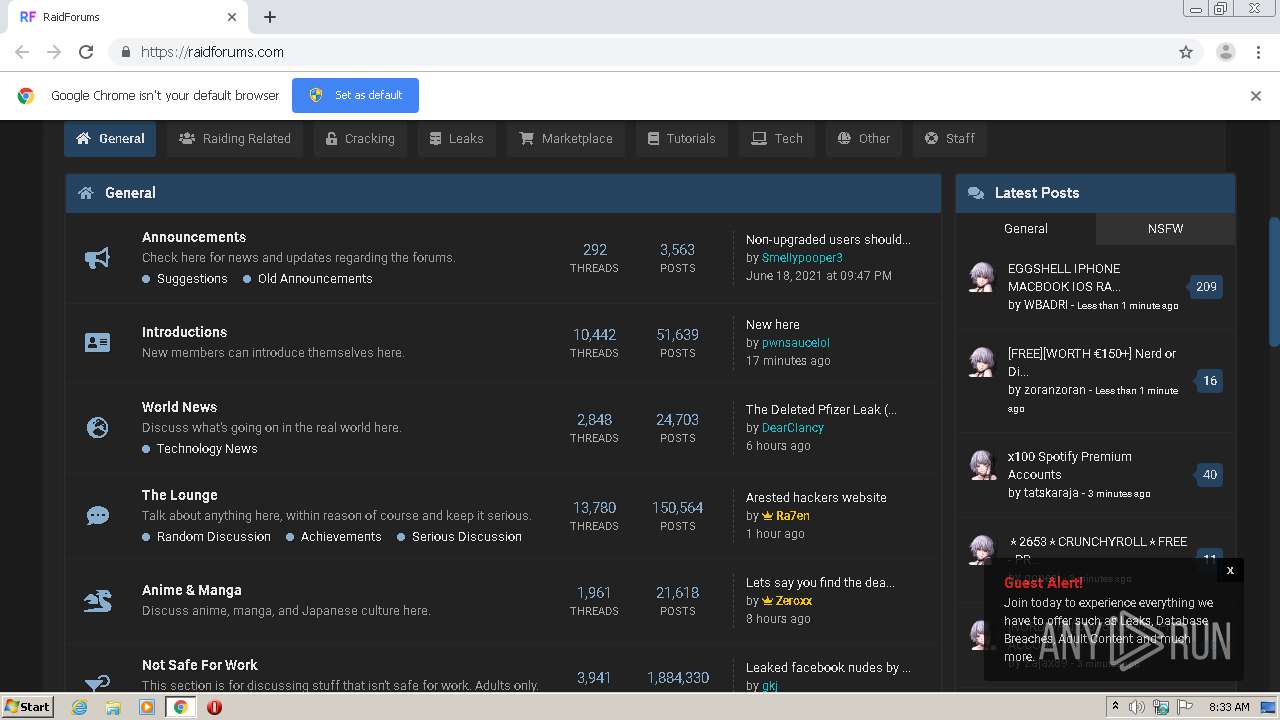The height and width of the screenshot is (720, 1280).
Task: Open media player from taskbar
Action: (147, 707)
